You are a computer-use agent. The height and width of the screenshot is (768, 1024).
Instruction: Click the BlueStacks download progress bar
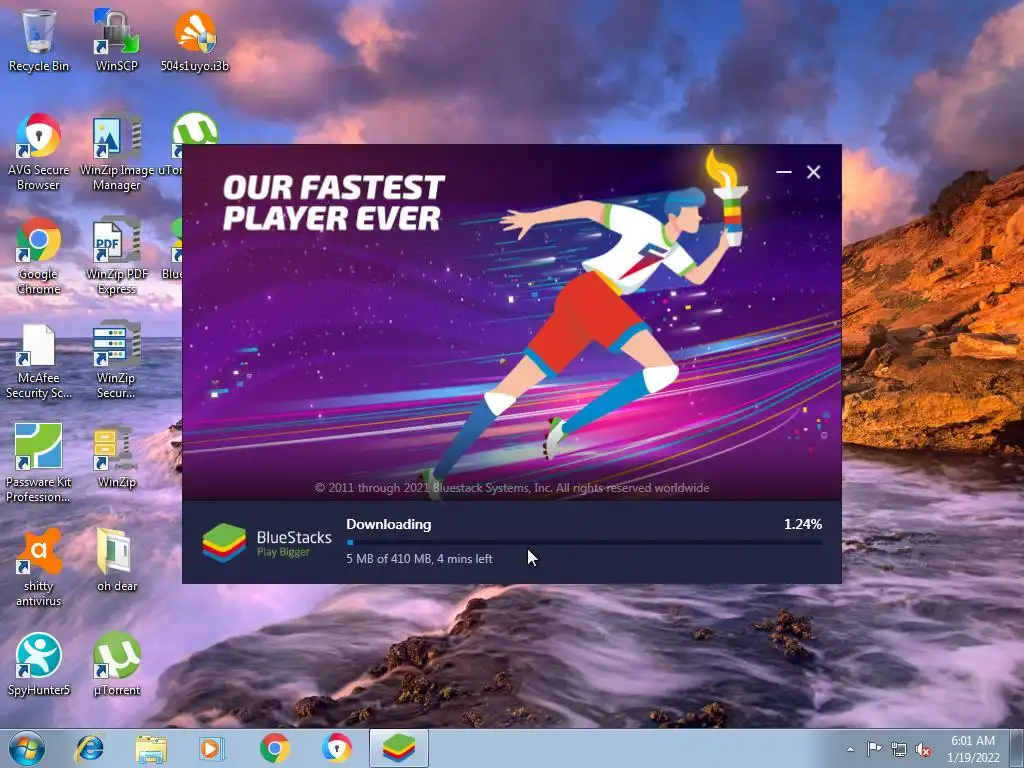pos(584,542)
